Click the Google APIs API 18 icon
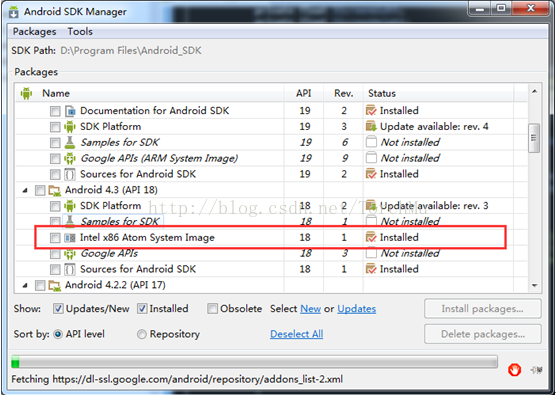 tap(70, 254)
